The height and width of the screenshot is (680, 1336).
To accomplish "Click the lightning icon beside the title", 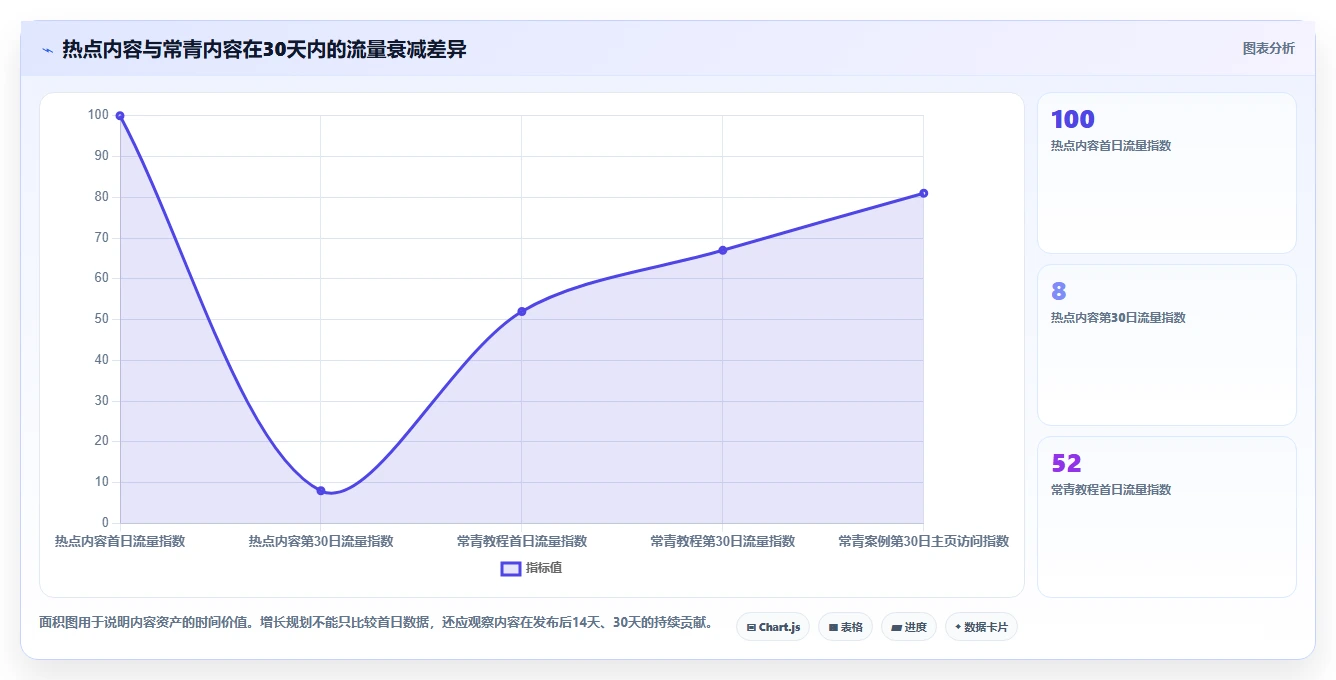I will click(47, 50).
